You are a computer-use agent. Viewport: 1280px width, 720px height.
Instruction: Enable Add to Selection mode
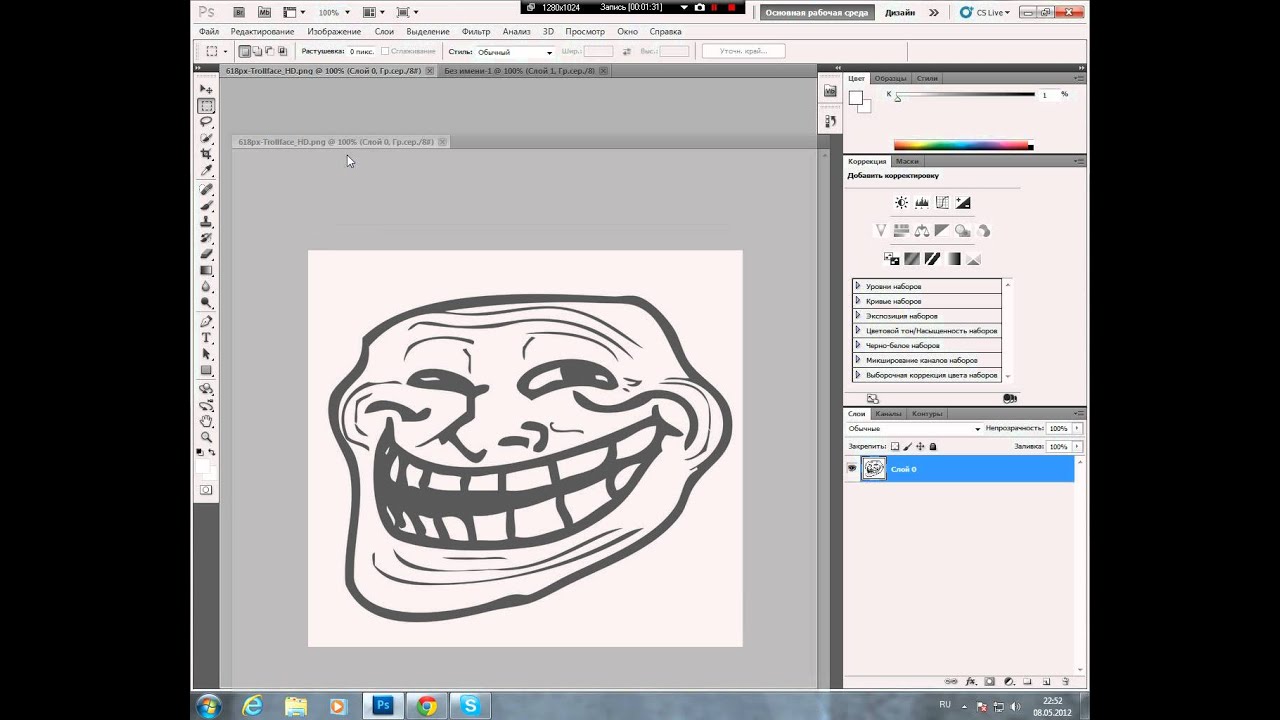click(257, 51)
